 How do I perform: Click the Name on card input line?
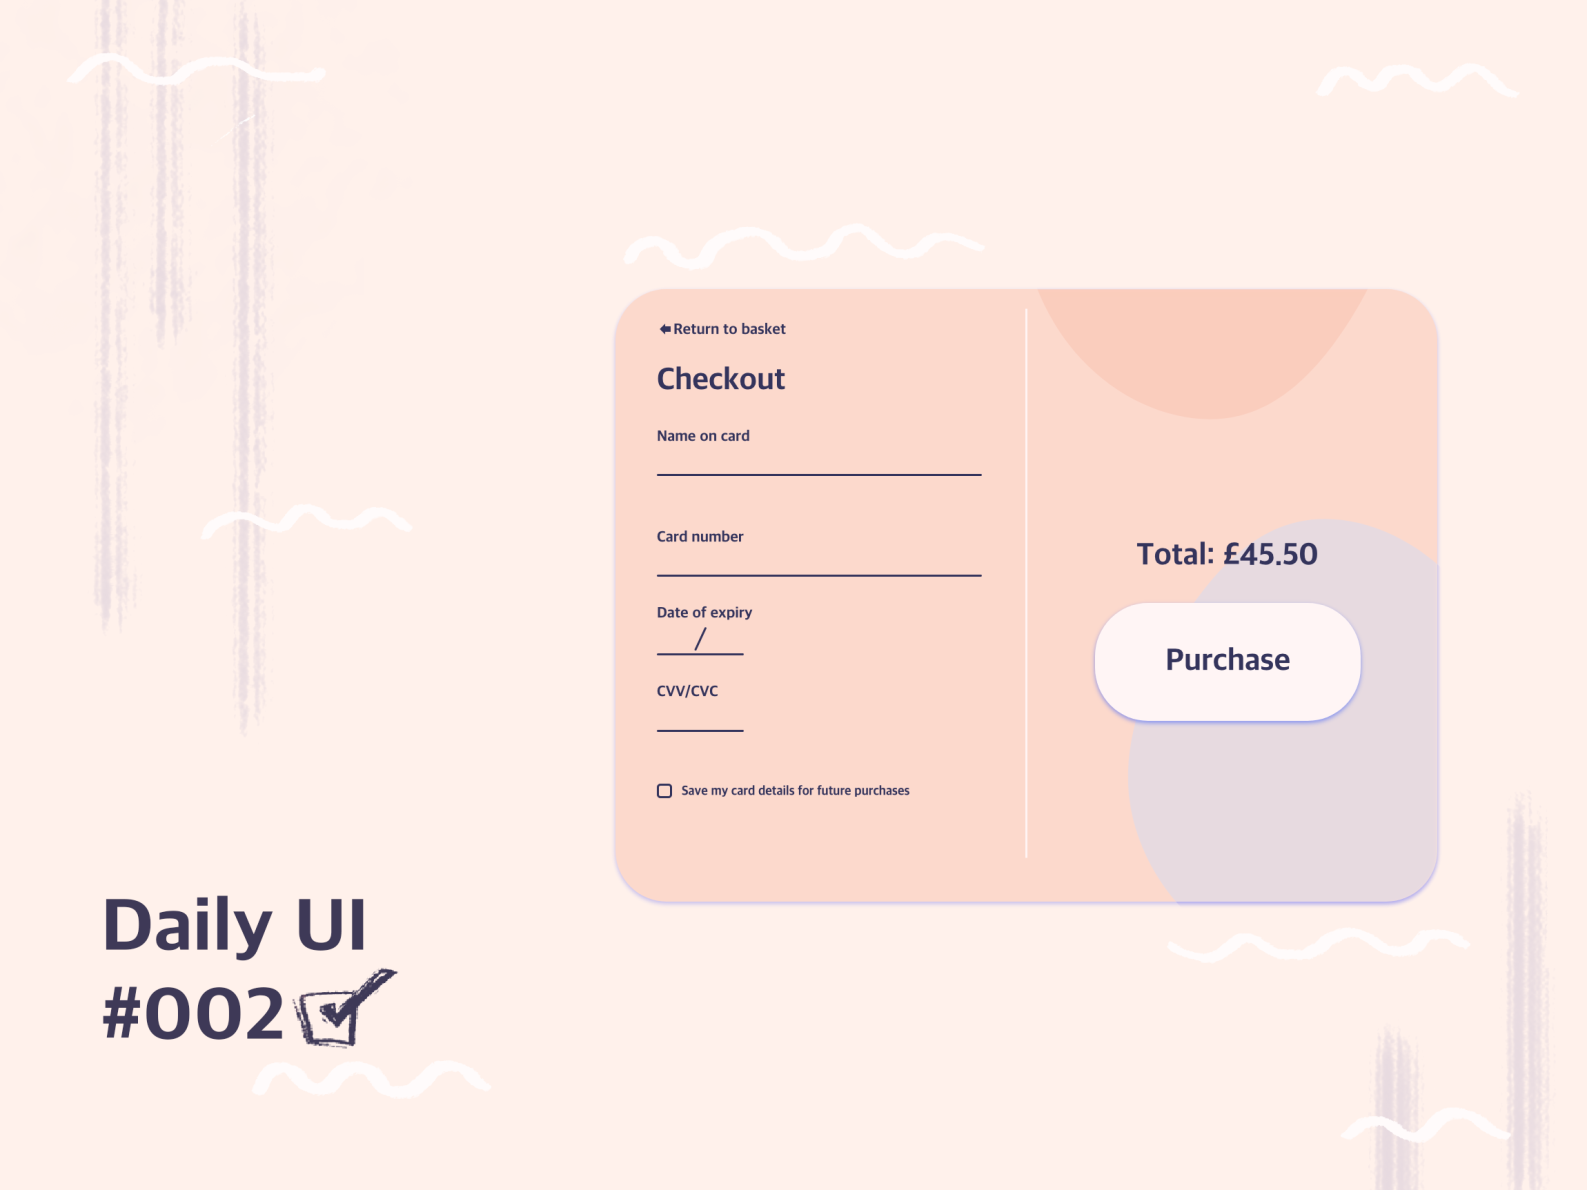(x=818, y=472)
